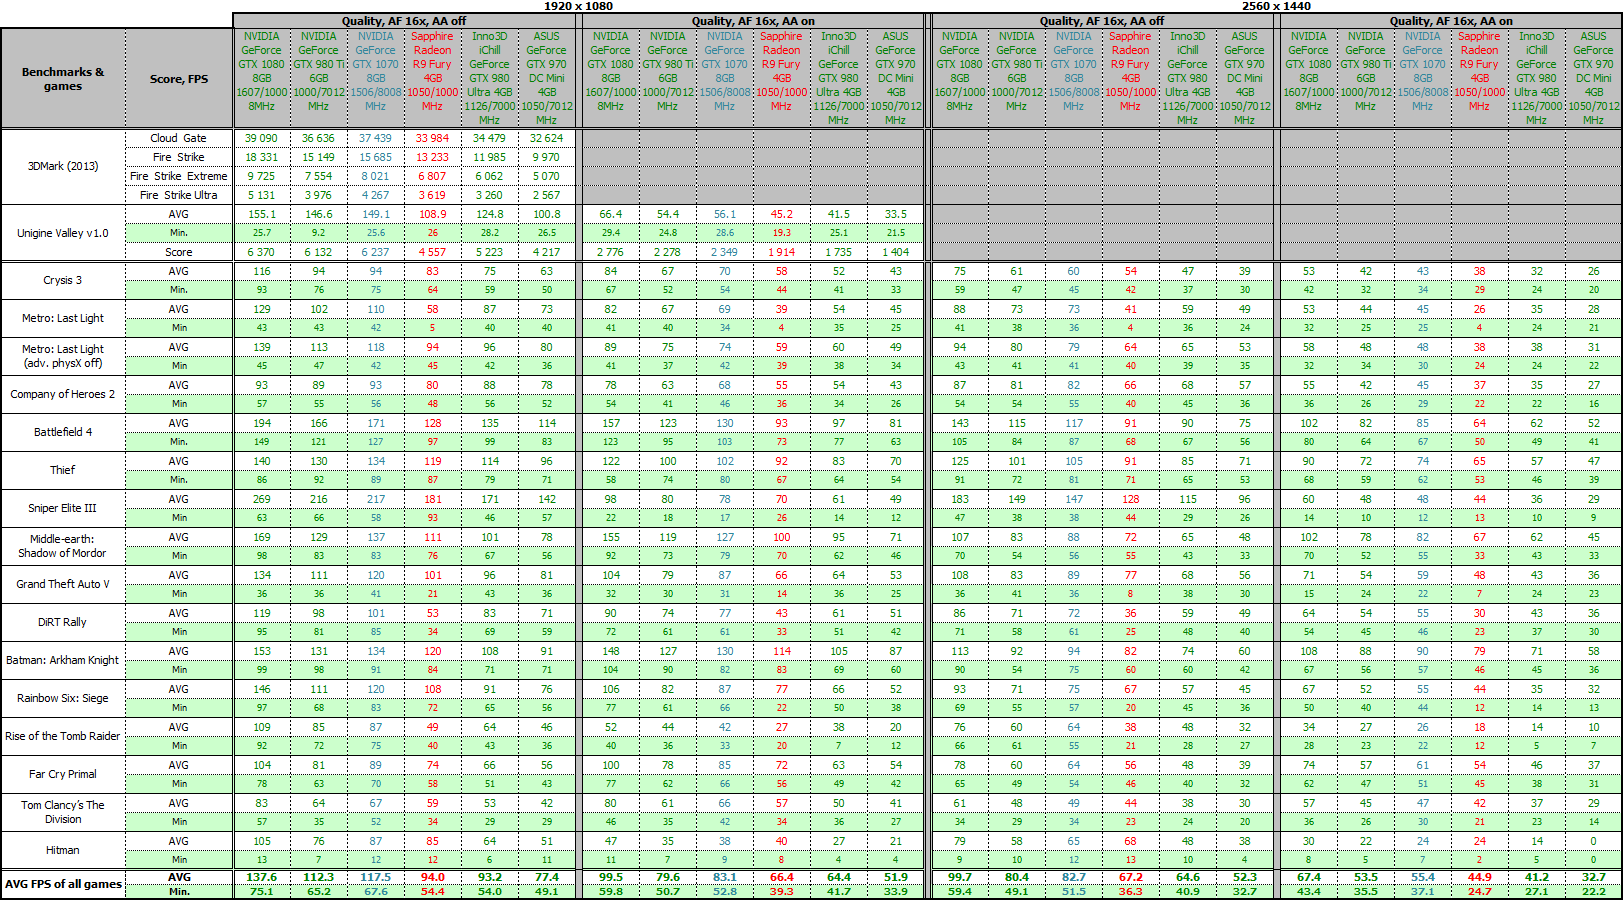Click the '1920 x 1080' resolution heading

pos(578,6)
